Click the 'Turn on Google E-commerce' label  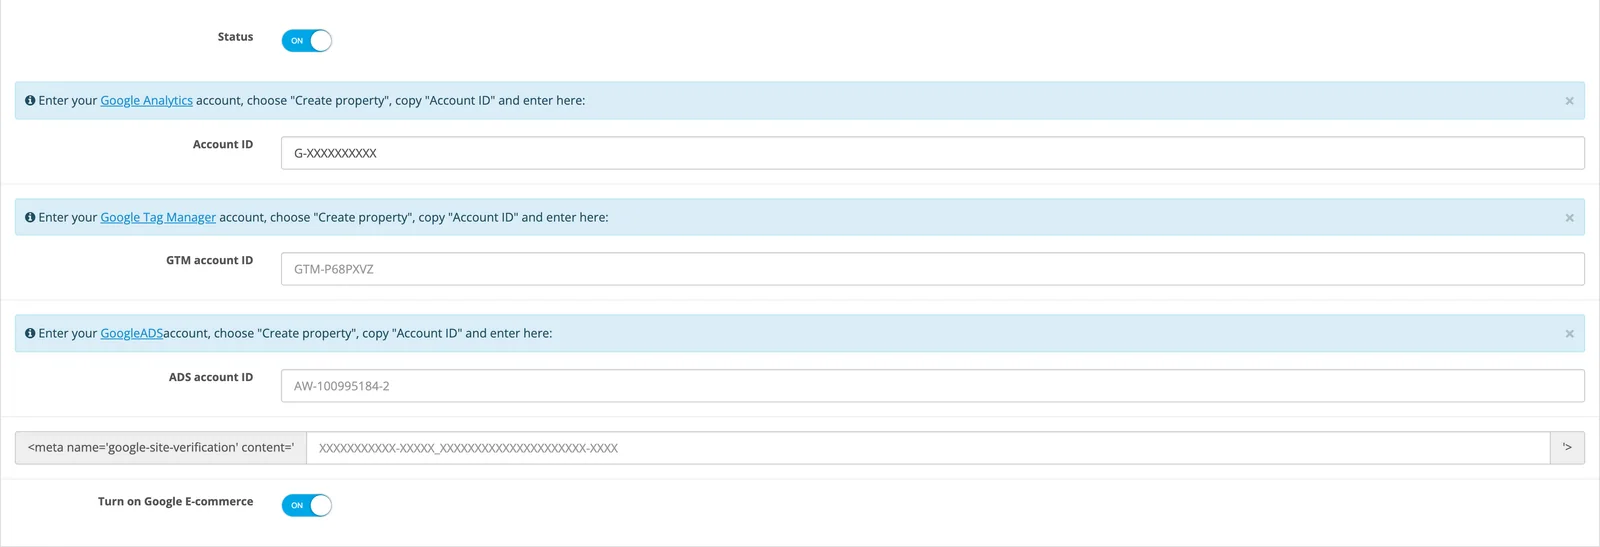(x=176, y=502)
